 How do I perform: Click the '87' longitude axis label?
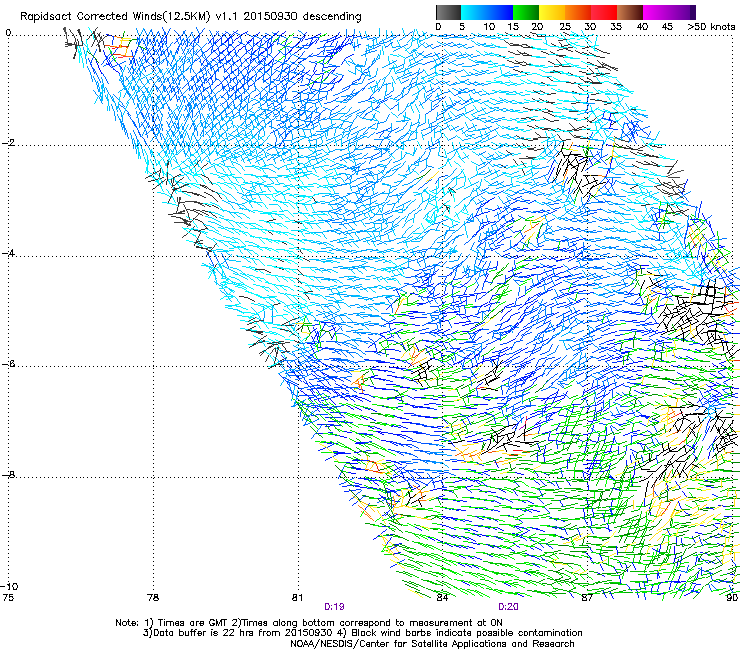pyautogui.click(x=587, y=598)
